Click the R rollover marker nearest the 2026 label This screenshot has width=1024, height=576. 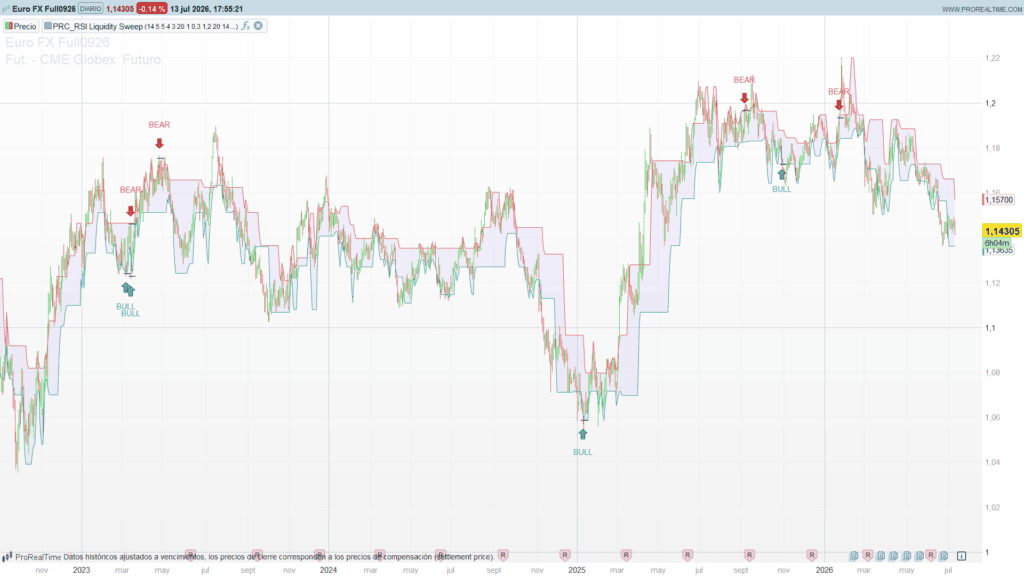click(x=811, y=555)
